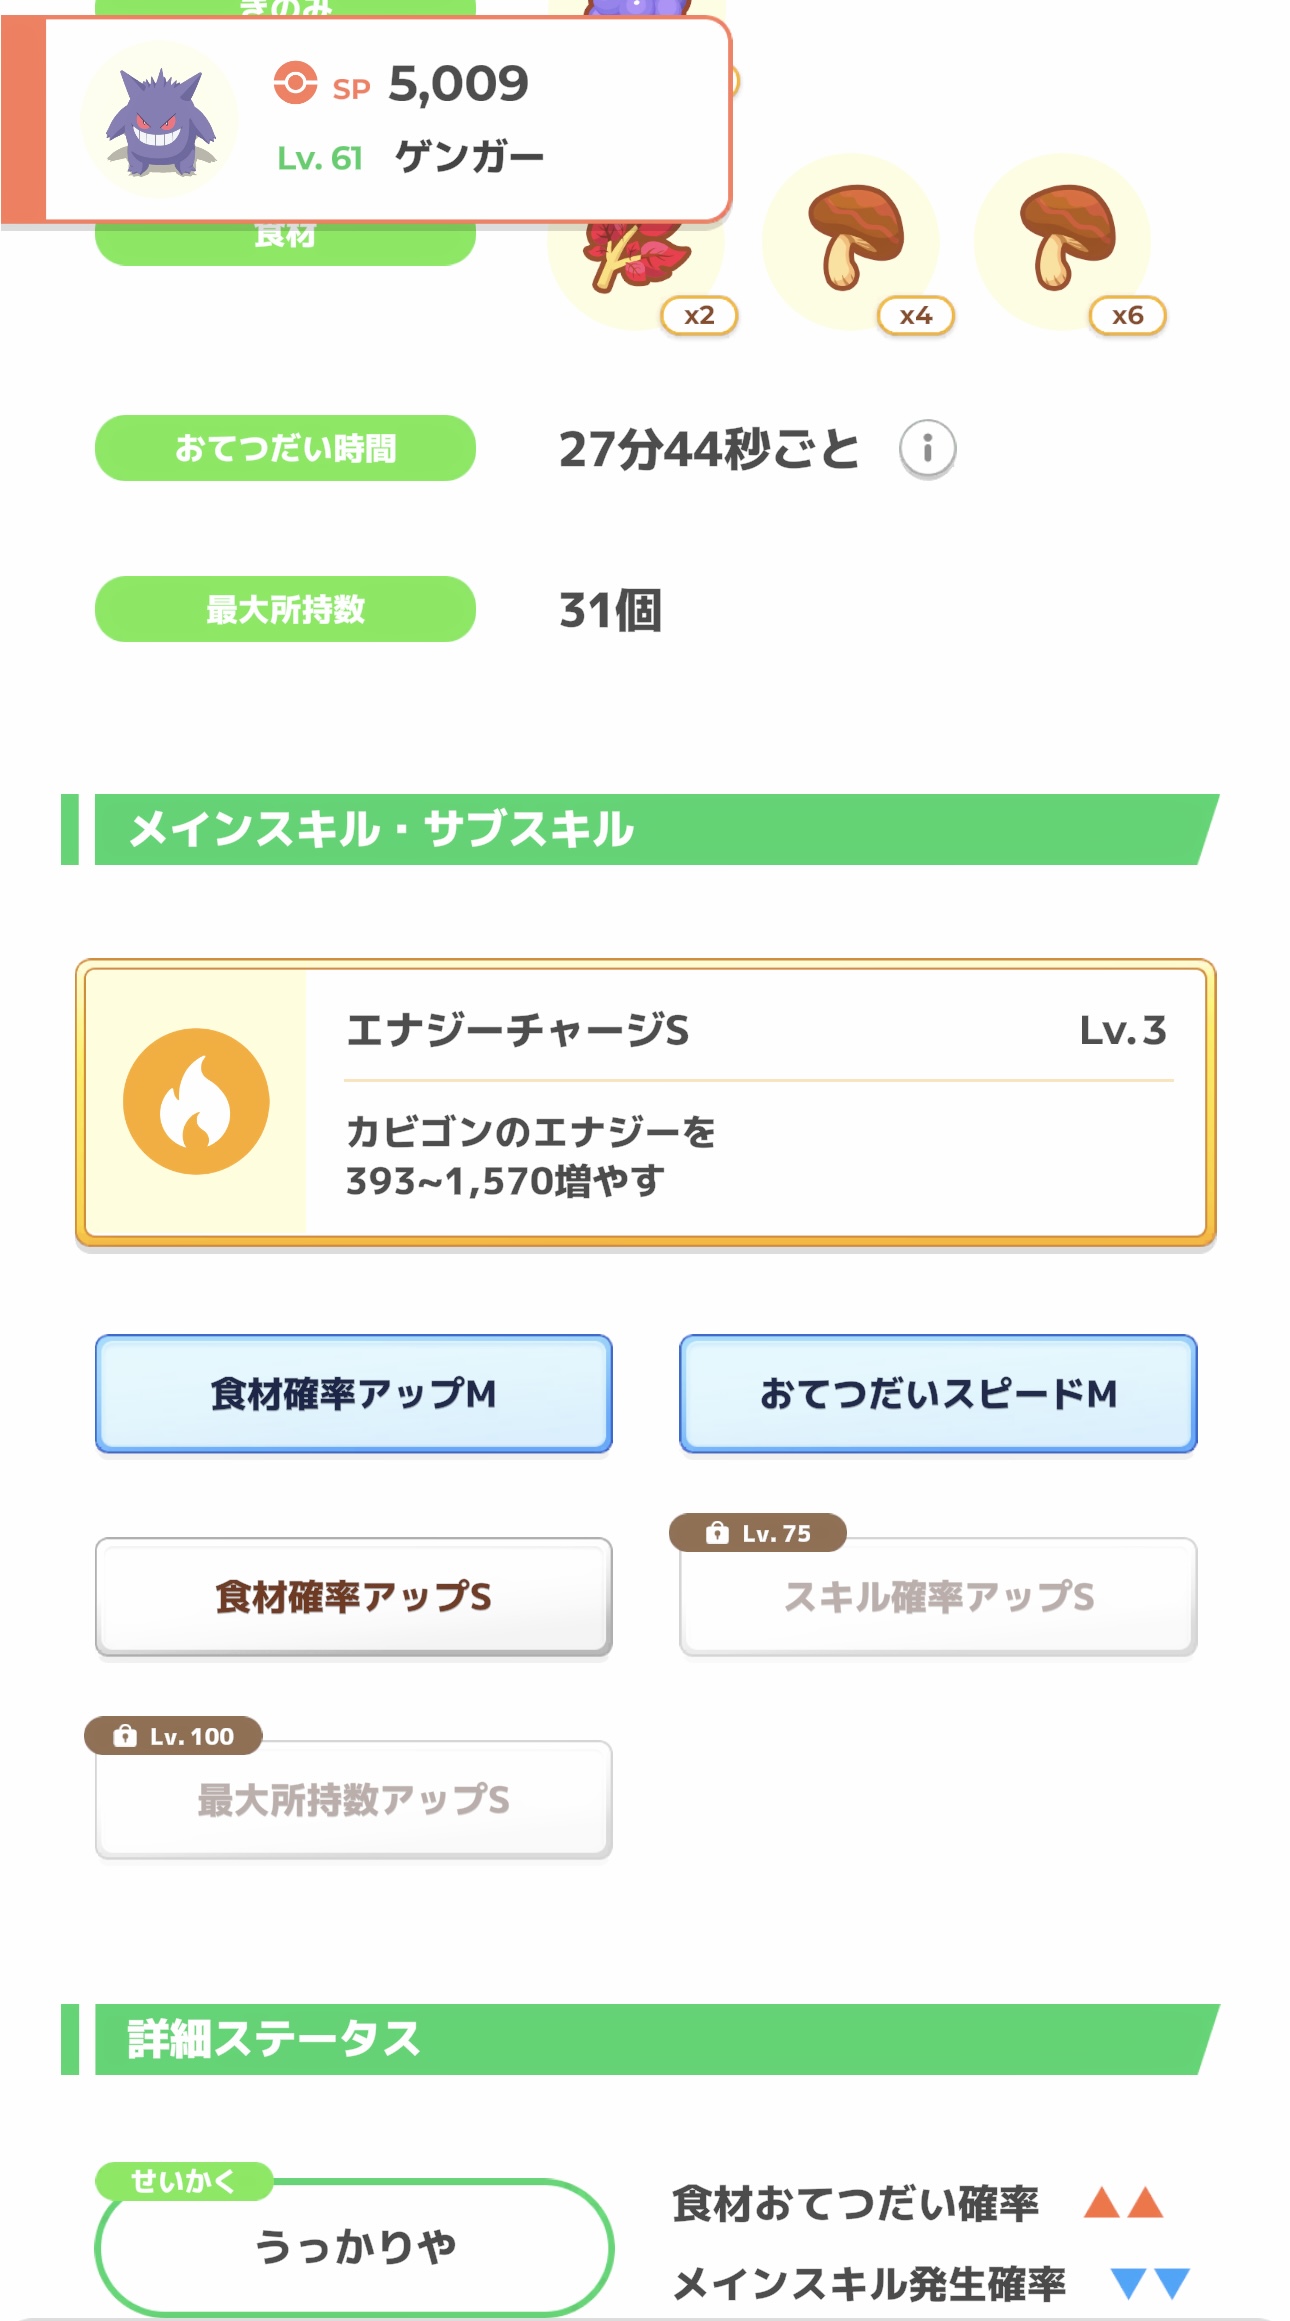Screen dimensions: 1290x2321
Task: Tap red up arrows beside 食材おてつだい確率
Action: (1123, 2202)
